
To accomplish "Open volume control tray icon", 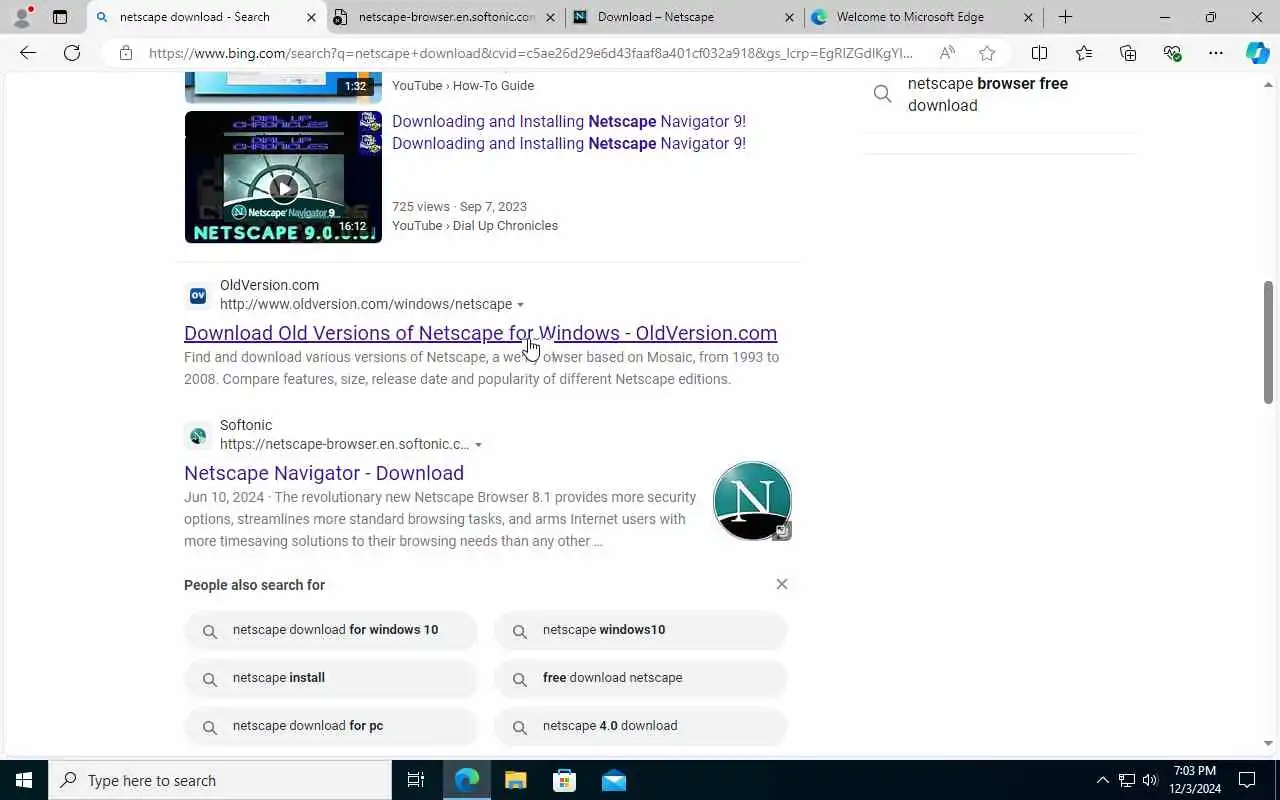I will 1150,780.
